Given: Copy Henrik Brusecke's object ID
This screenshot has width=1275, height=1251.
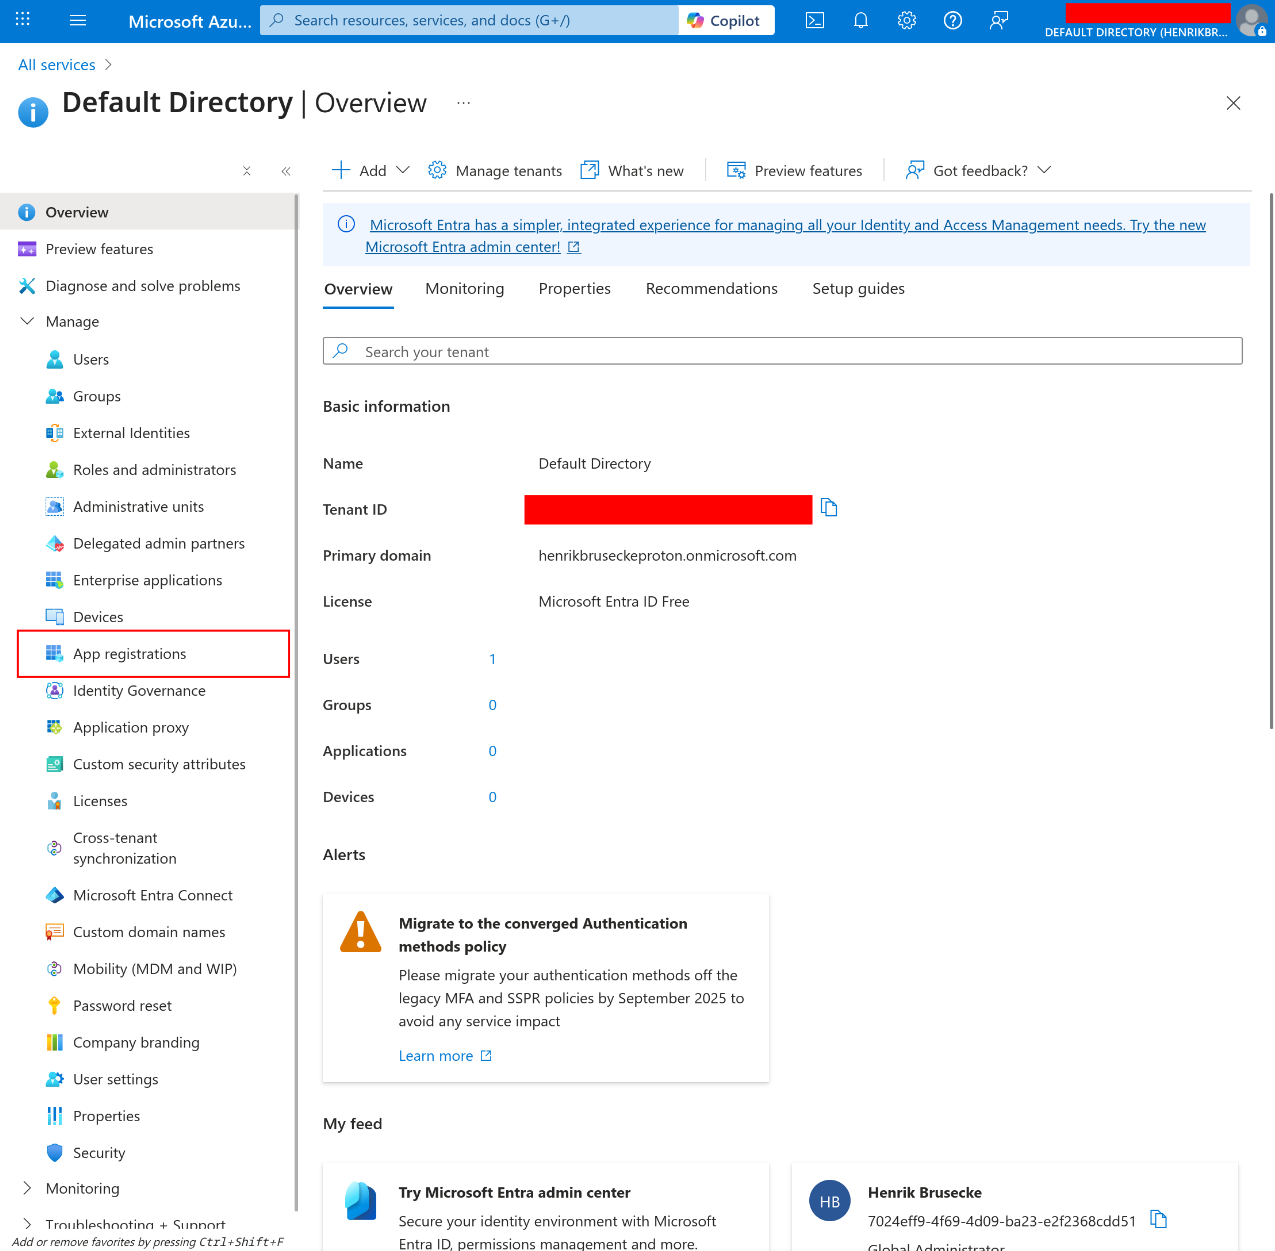Looking at the screenshot, I should point(1158,1219).
